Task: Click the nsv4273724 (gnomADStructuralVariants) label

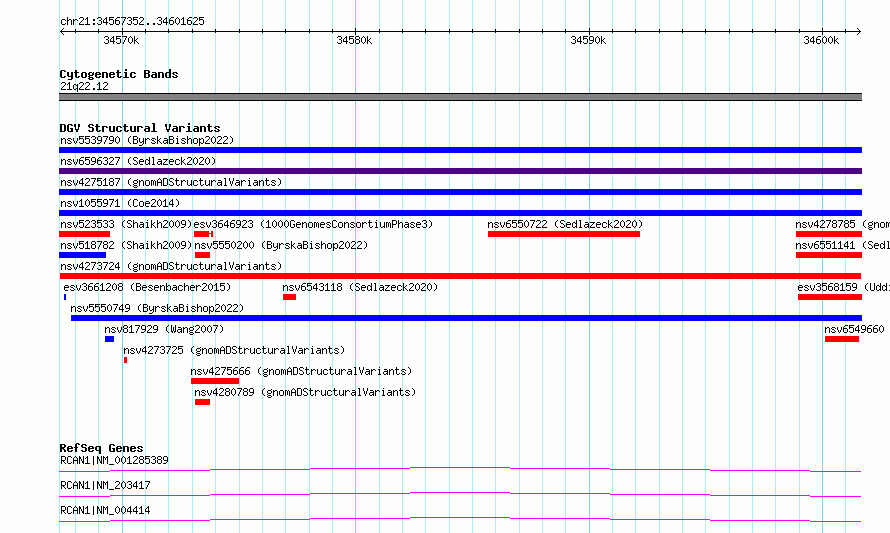Action: coord(171,266)
